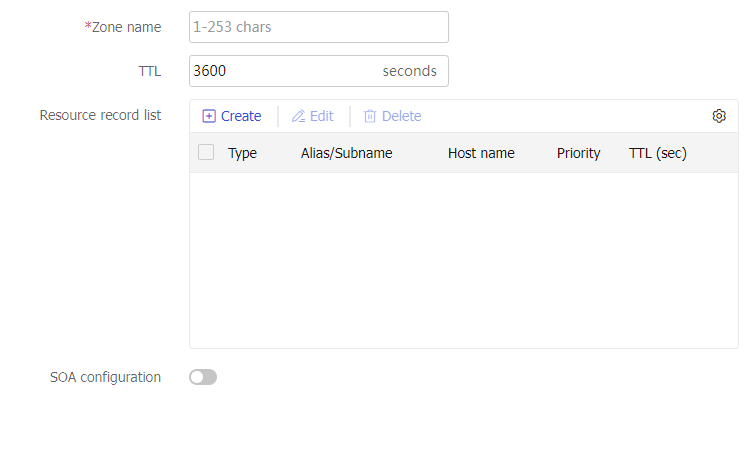The image size is (752, 449).
Task: Click the Delete button text
Action: tap(401, 116)
